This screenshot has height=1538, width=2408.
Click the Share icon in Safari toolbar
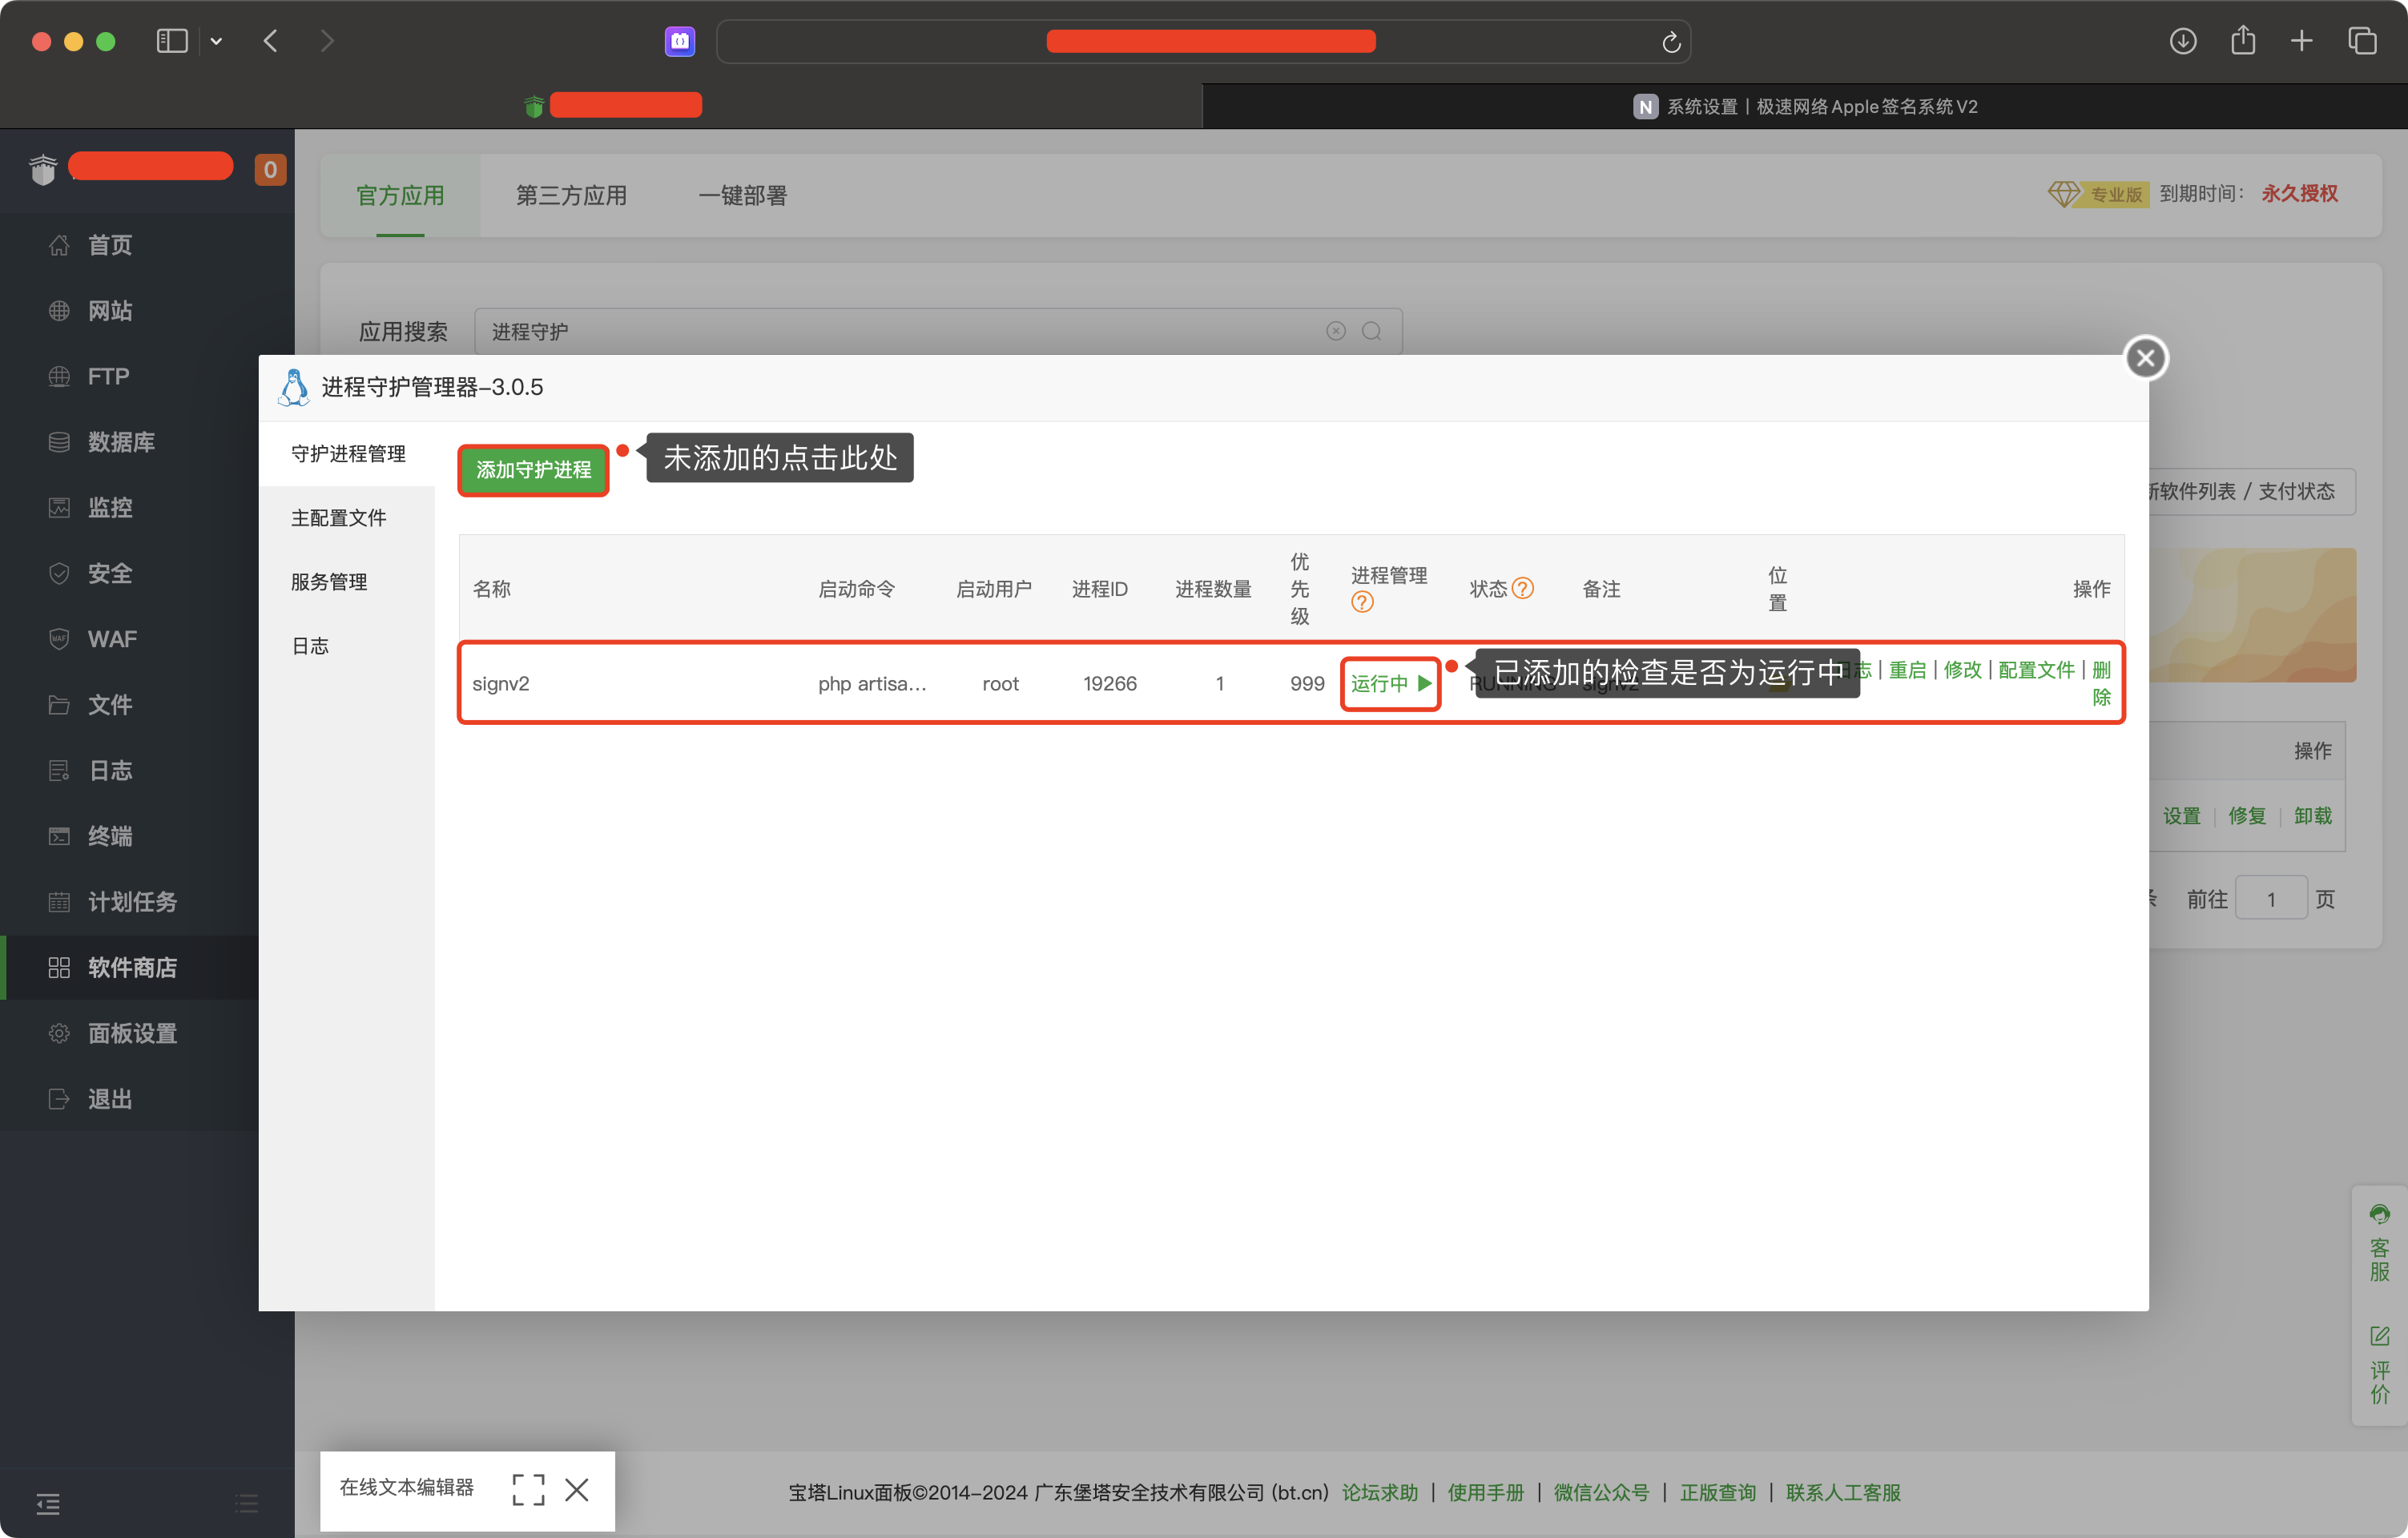pos(2243,40)
